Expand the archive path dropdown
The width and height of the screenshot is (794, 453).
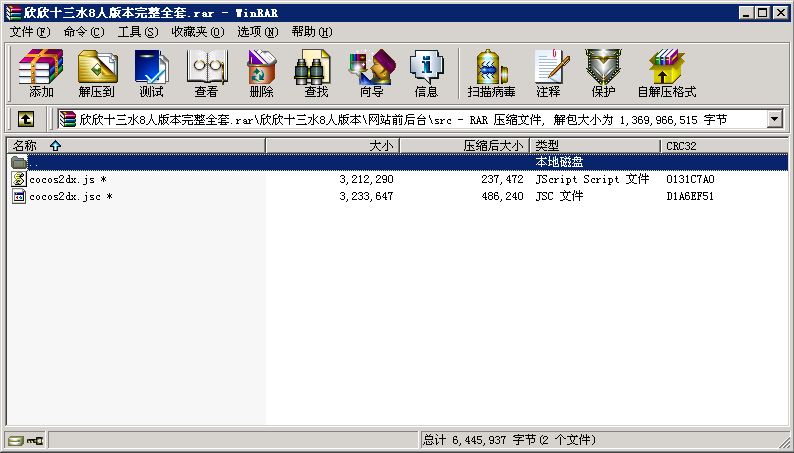coord(775,119)
